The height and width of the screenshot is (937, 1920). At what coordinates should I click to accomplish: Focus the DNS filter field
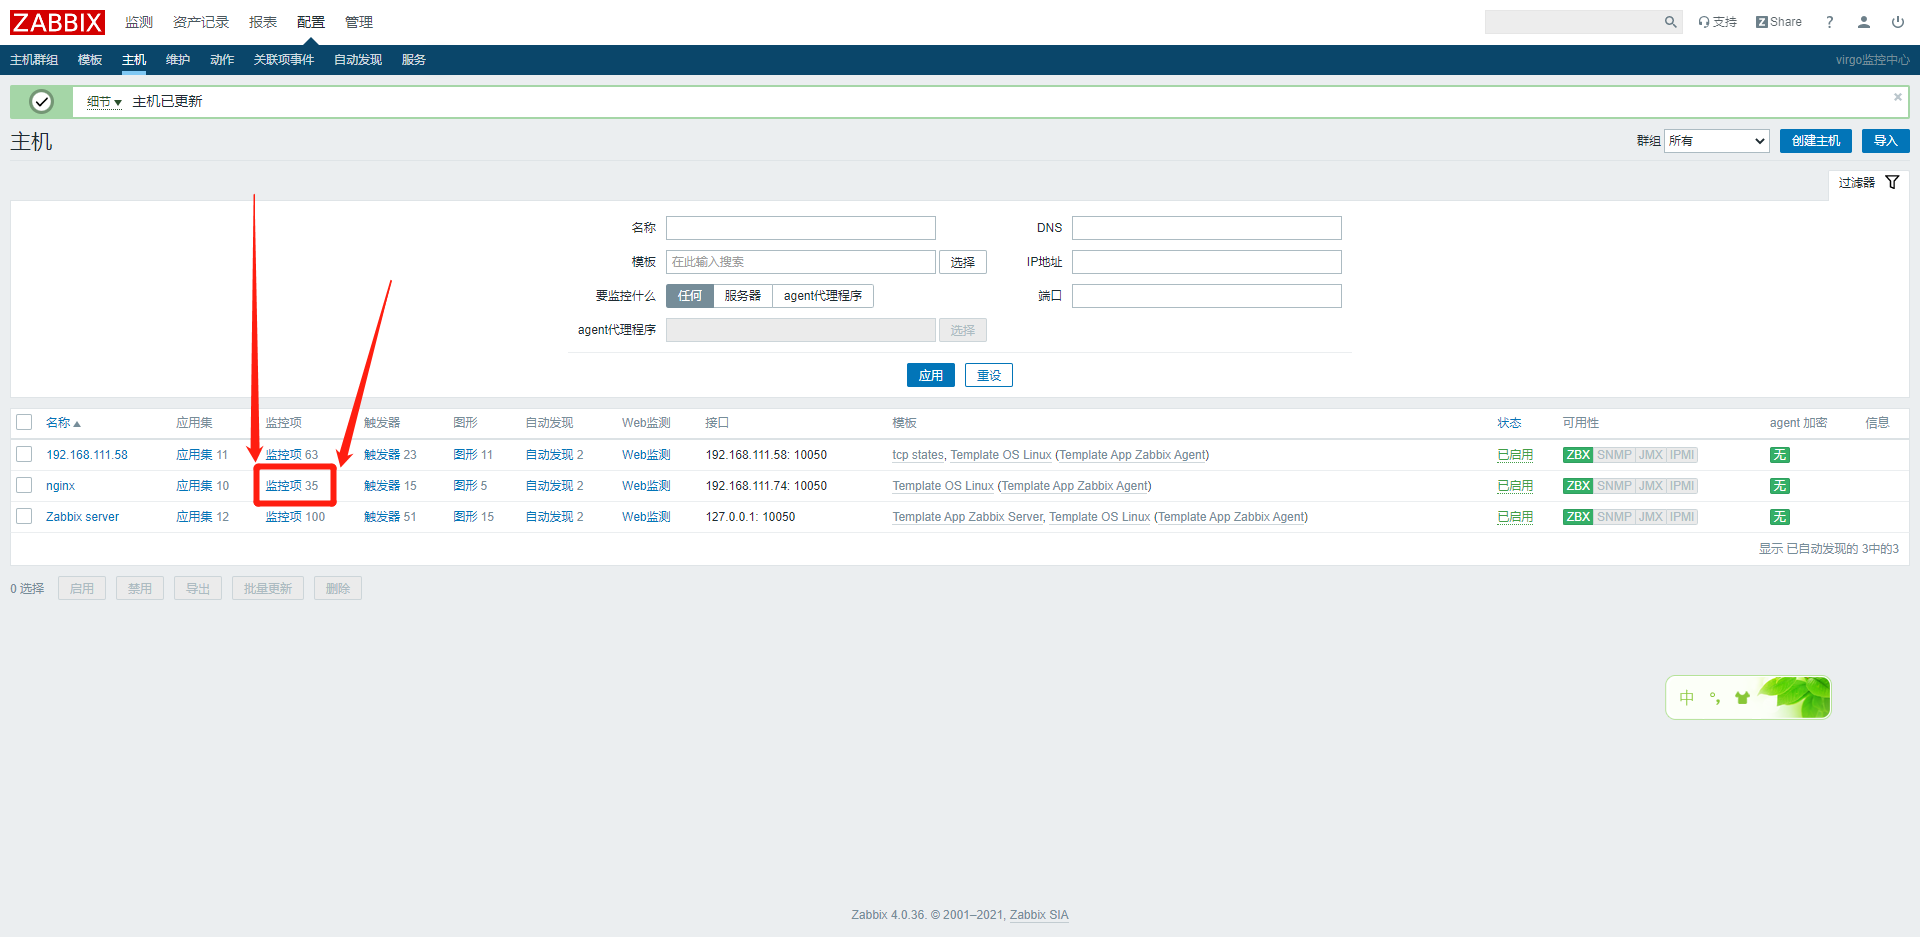click(1207, 228)
